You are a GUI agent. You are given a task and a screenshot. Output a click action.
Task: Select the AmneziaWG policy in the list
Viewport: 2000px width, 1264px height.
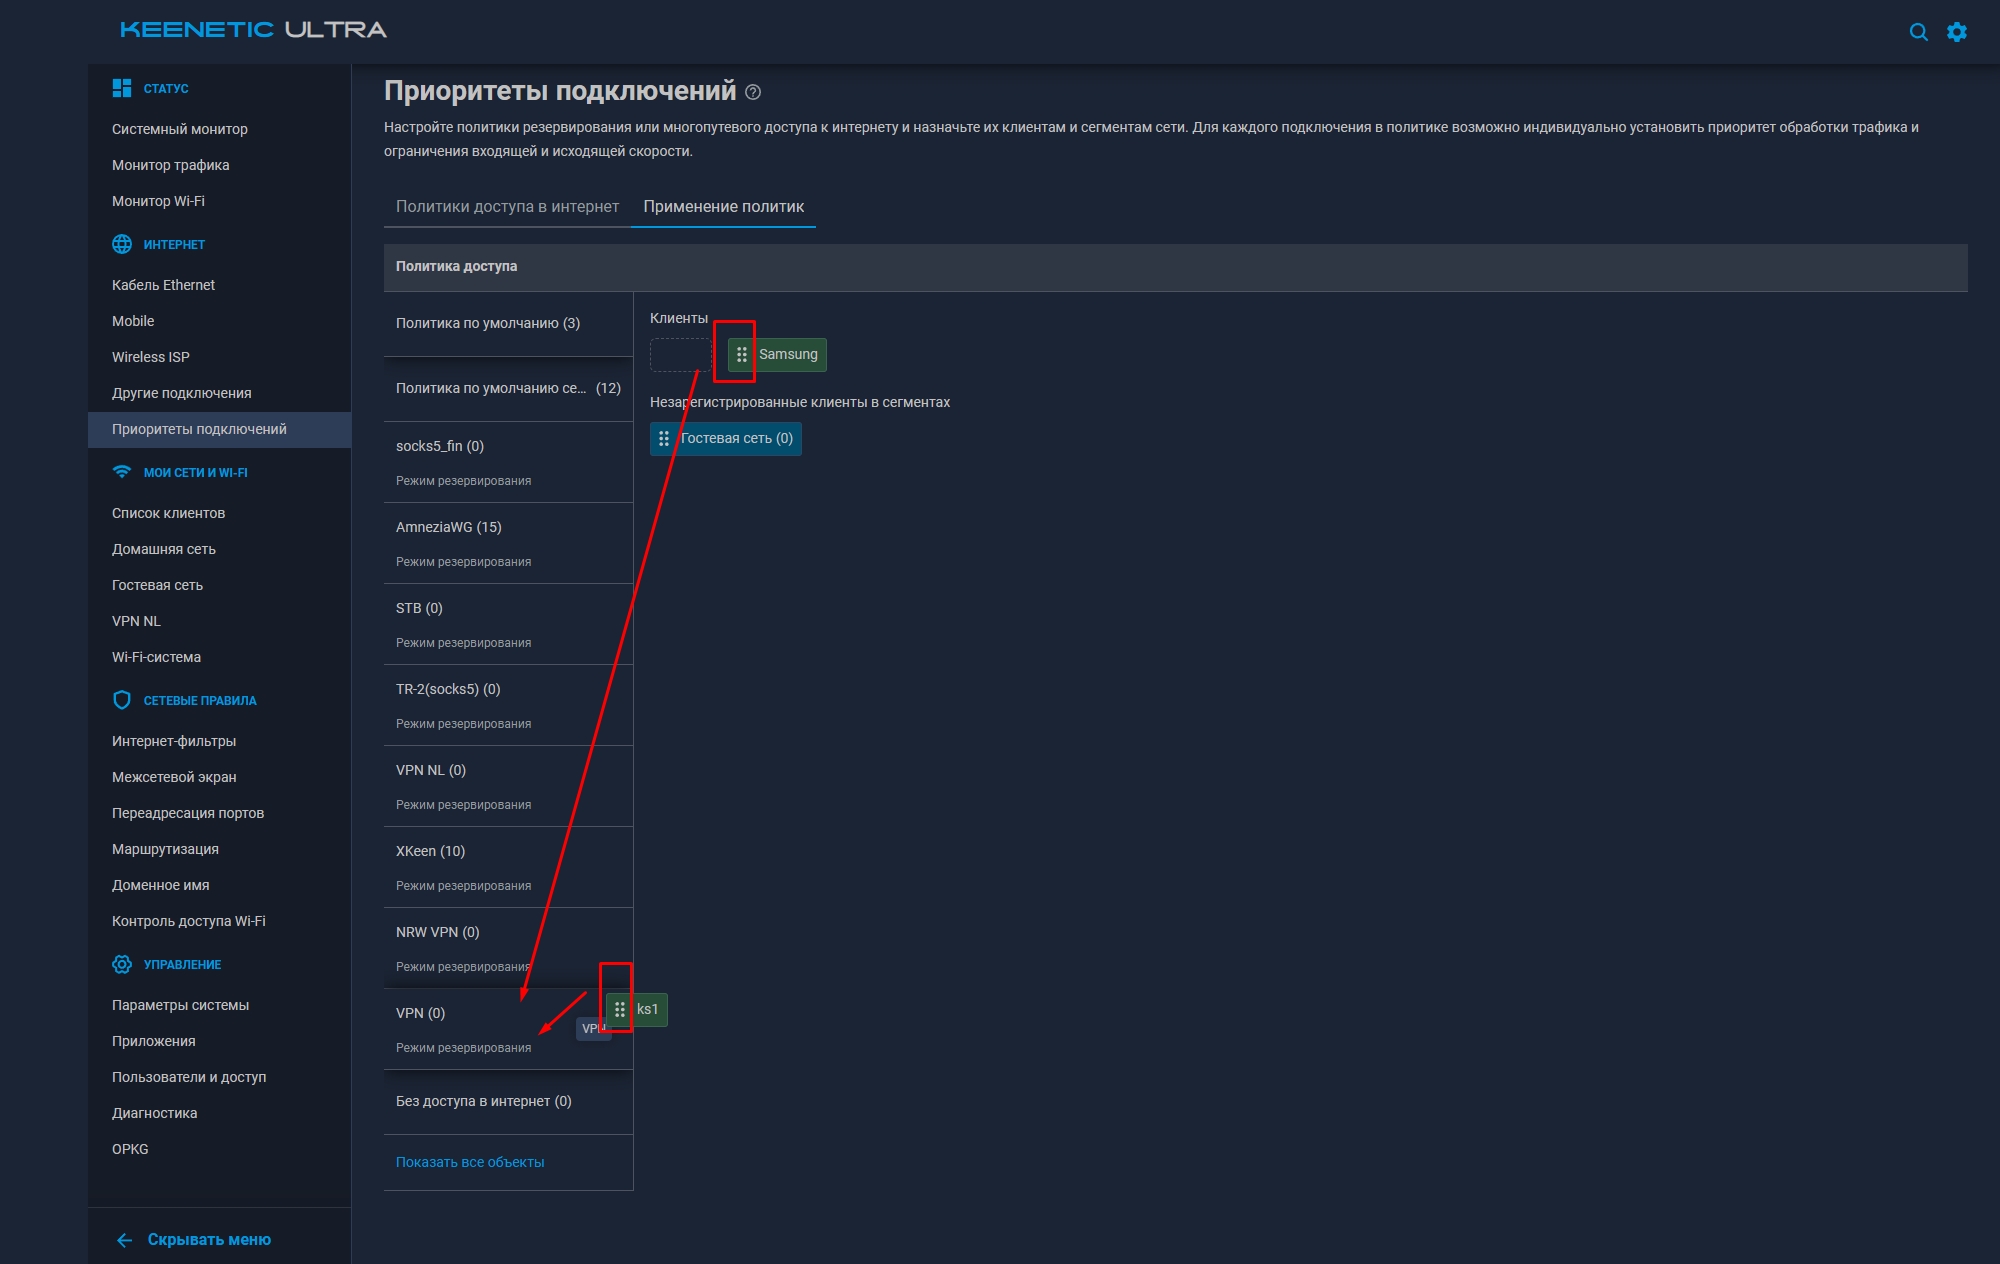pyautogui.click(x=448, y=527)
